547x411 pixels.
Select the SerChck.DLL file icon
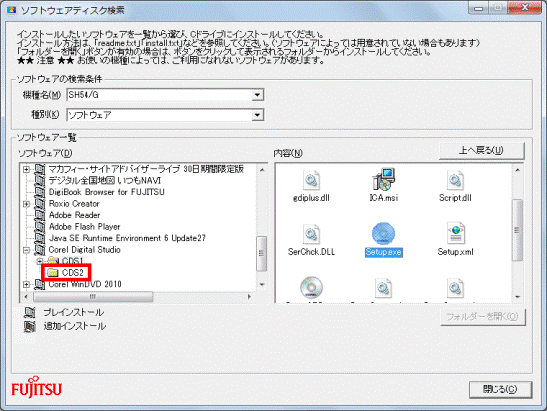[311, 234]
